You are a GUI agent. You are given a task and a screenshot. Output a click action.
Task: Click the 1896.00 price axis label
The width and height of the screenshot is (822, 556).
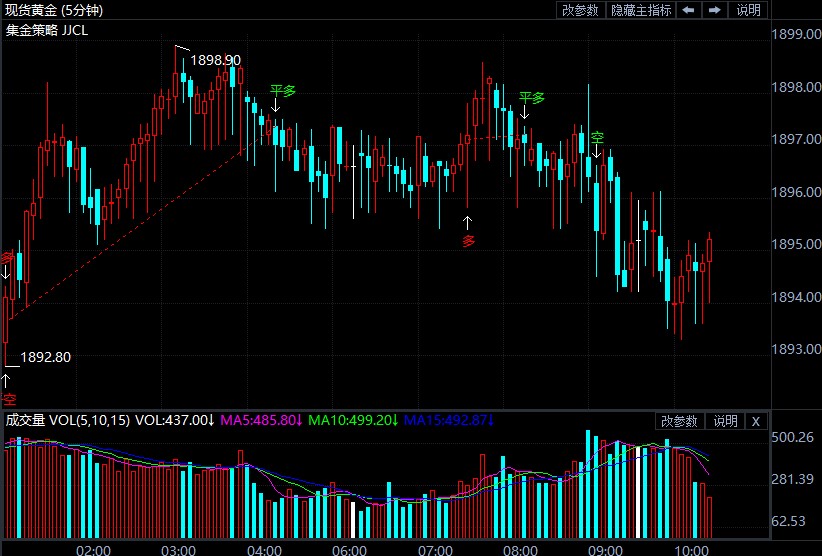pyautogui.click(x=796, y=192)
